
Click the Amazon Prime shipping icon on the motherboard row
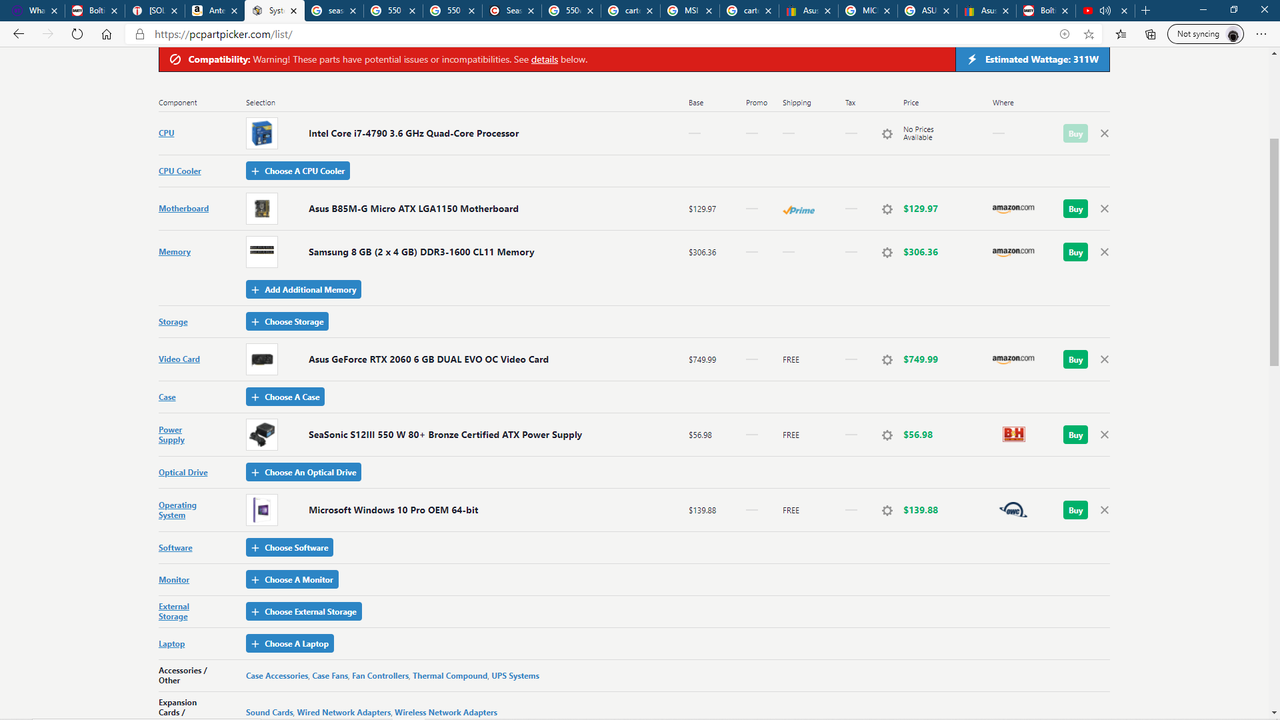click(798, 210)
